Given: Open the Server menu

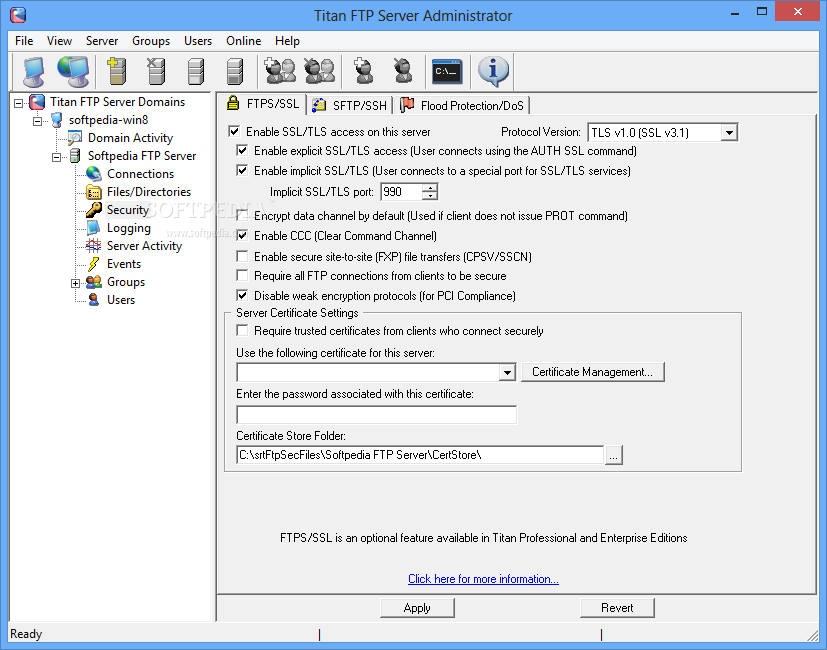Looking at the screenshot, I should (102, 41).
